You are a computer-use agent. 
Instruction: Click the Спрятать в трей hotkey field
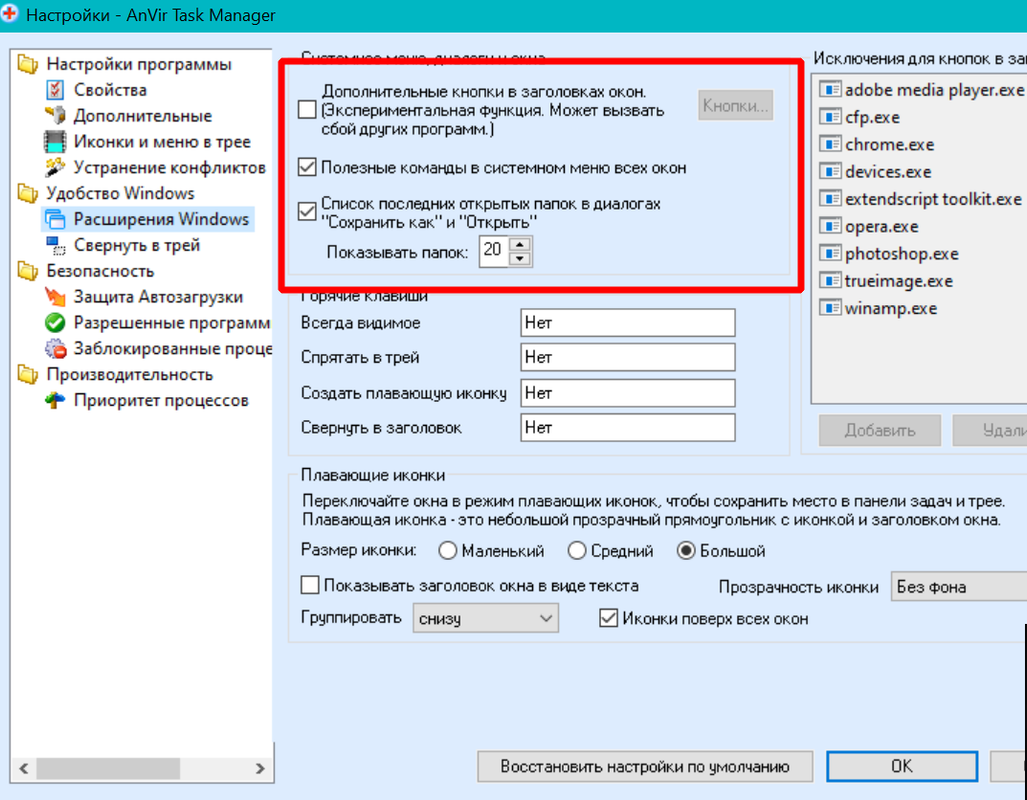[627, 358]
